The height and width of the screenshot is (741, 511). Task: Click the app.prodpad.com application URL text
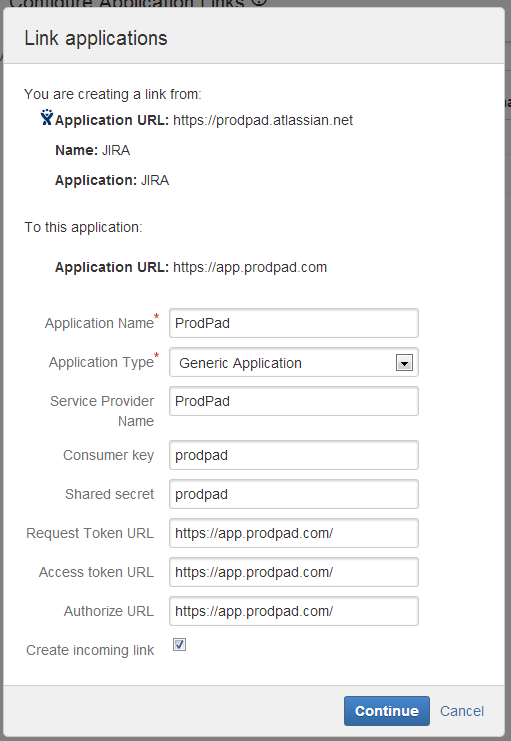click(250, 267)
